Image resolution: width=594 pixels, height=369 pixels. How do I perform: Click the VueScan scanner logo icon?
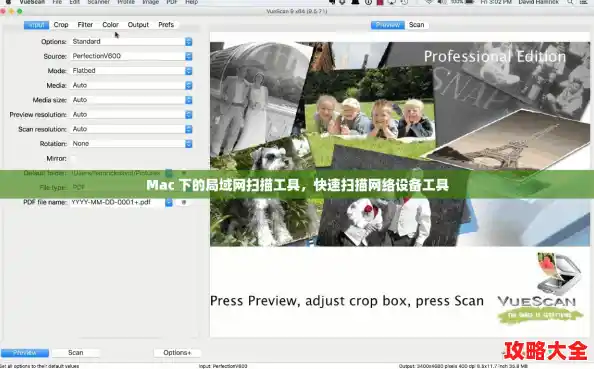click(559, 274)
